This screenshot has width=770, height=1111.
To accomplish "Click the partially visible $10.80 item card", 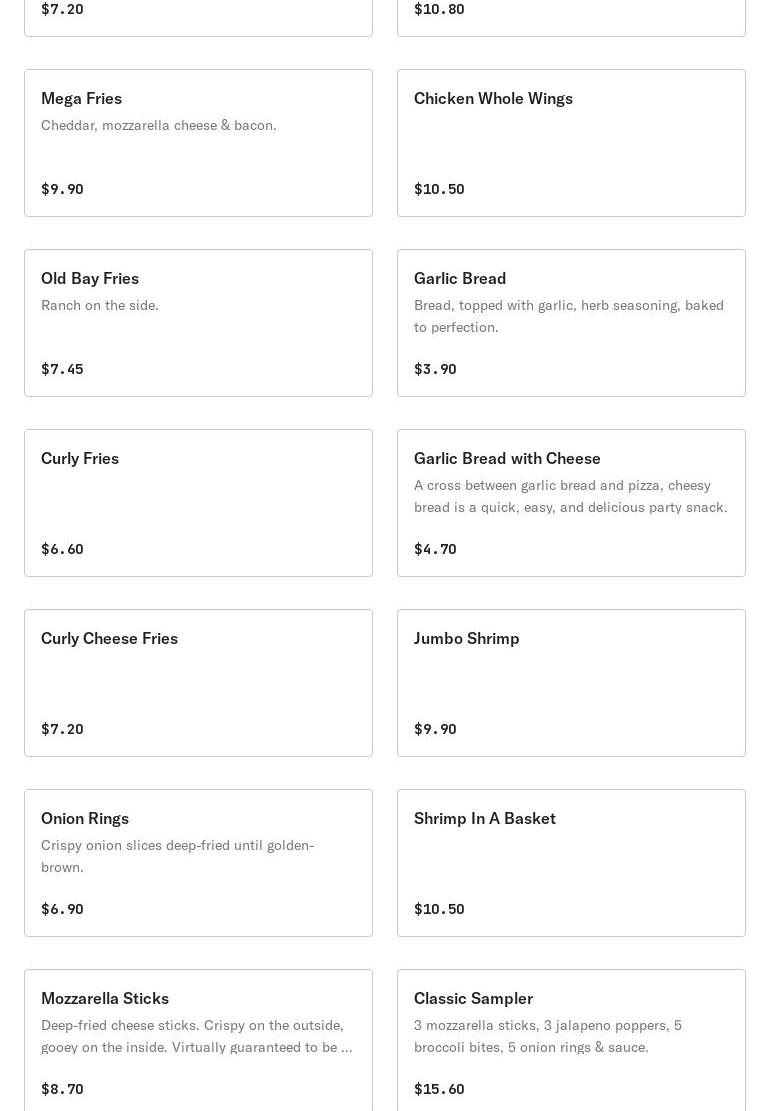I will point(571,17).
